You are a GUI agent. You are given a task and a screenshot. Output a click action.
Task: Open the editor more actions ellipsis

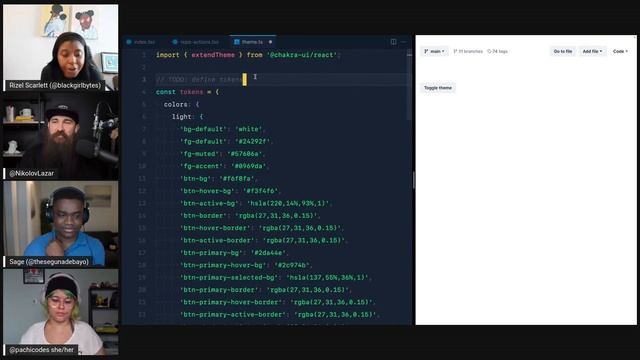pos(404,42)
